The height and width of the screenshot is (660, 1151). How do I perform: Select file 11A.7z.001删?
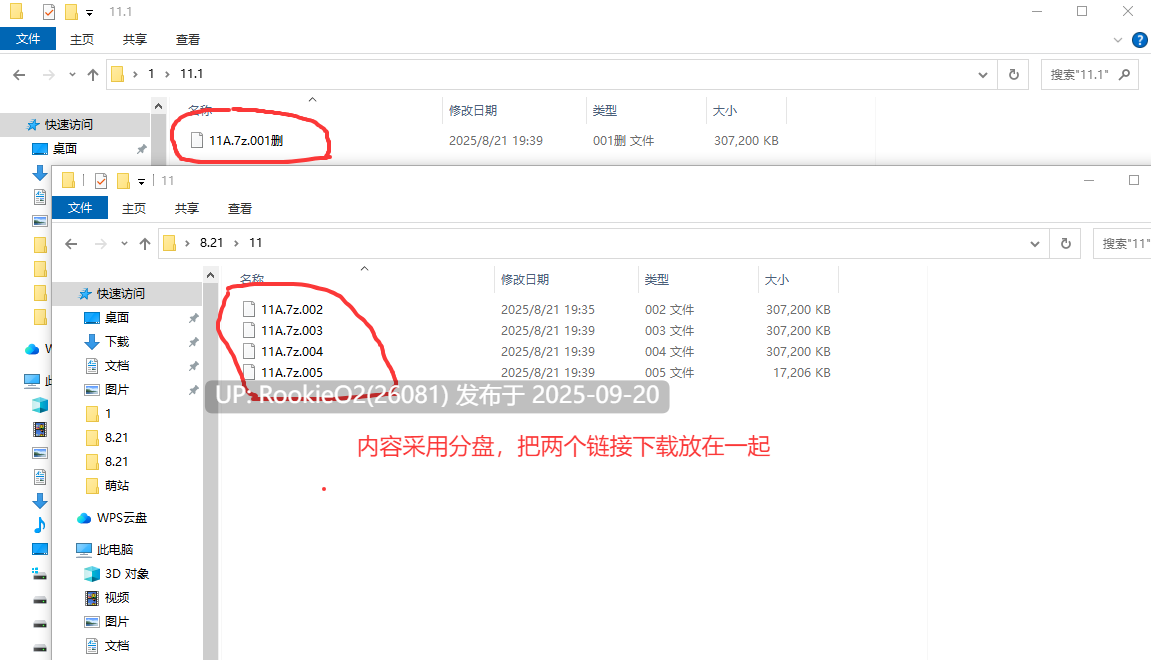[246, 140]
